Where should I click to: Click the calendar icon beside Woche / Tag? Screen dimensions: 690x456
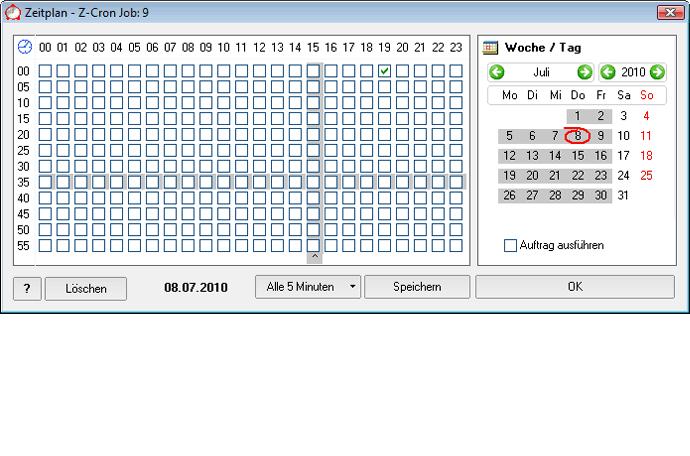pyautogui.click(x=491, y=47)
